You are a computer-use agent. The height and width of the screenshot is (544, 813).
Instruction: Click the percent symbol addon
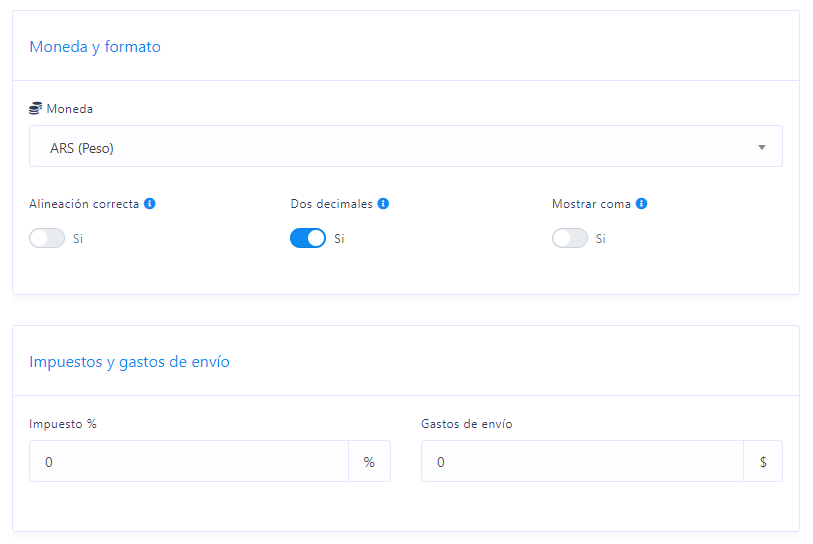[369, 462]
